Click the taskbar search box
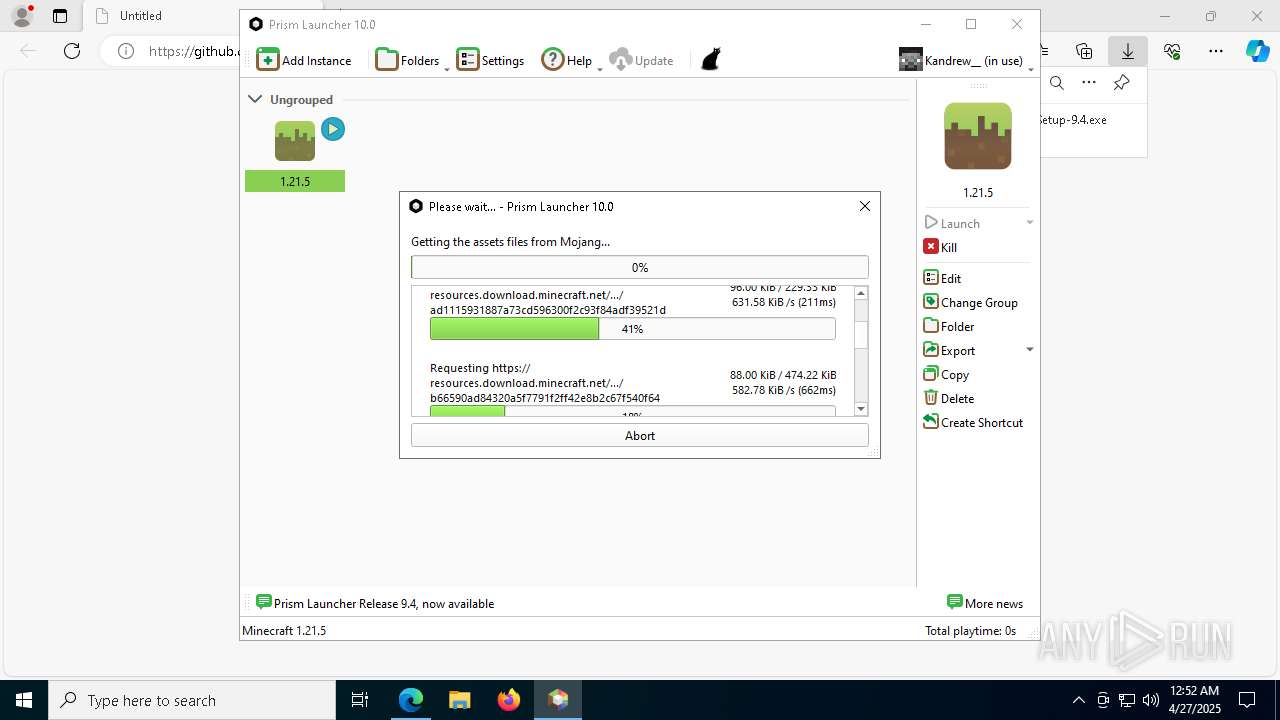 pyautogui.click(x=192, y=700)
